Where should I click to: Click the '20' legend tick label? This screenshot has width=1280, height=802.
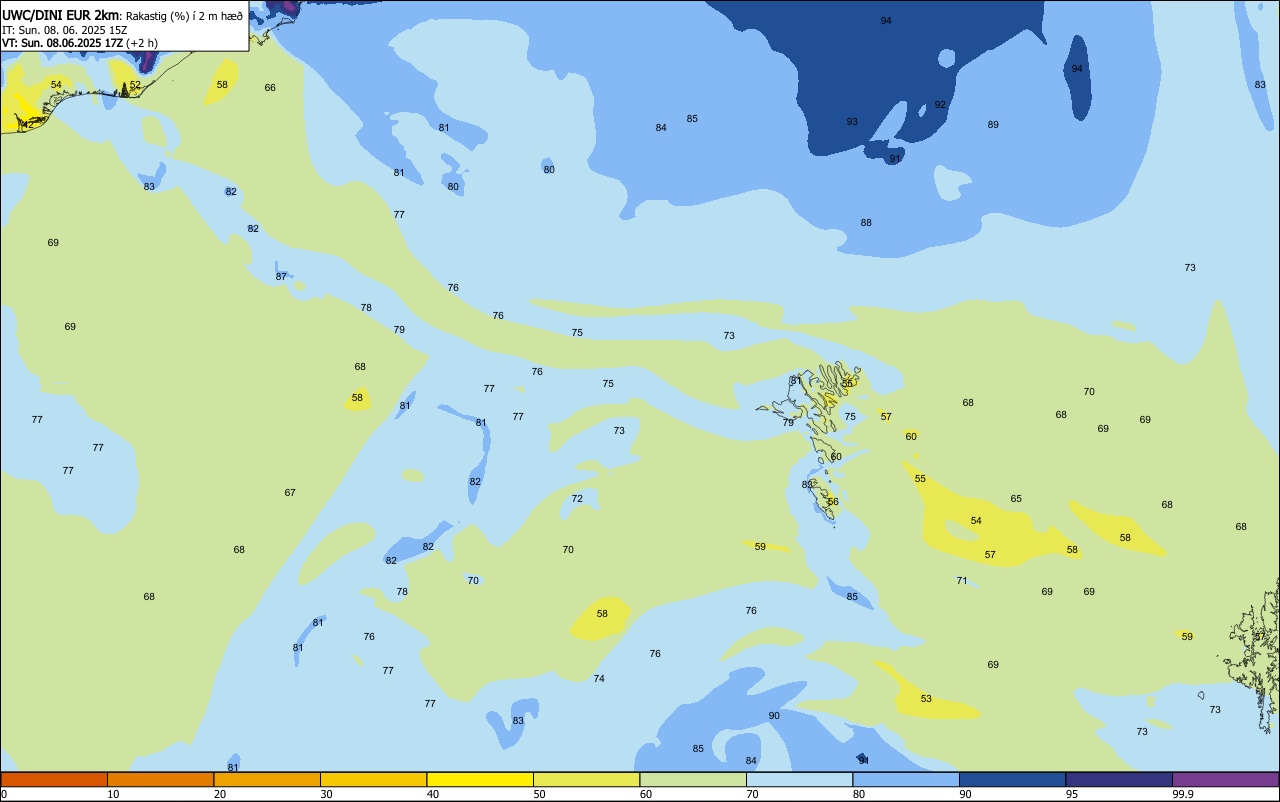pos(219,794)
